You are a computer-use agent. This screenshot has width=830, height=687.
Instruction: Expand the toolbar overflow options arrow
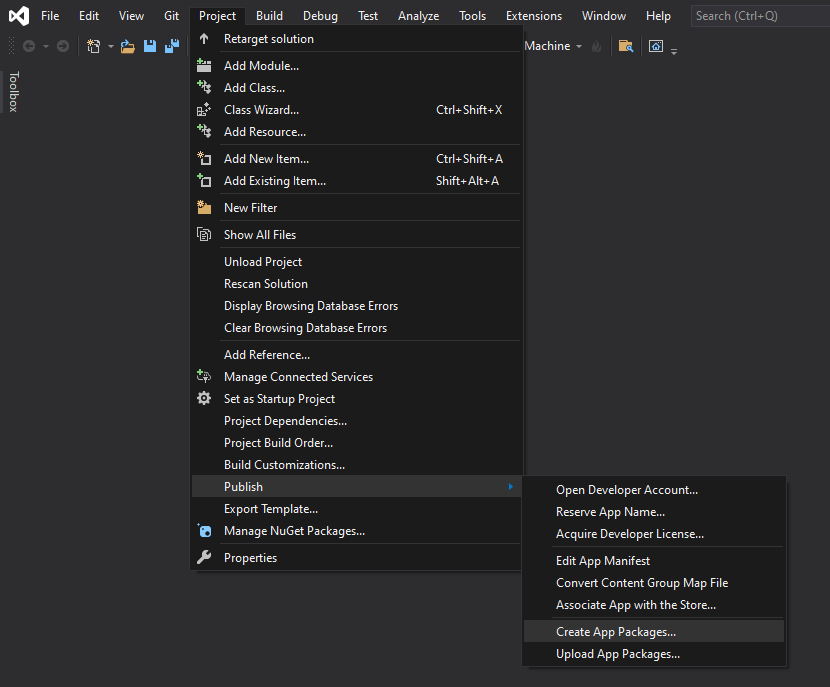pos(674,51)
